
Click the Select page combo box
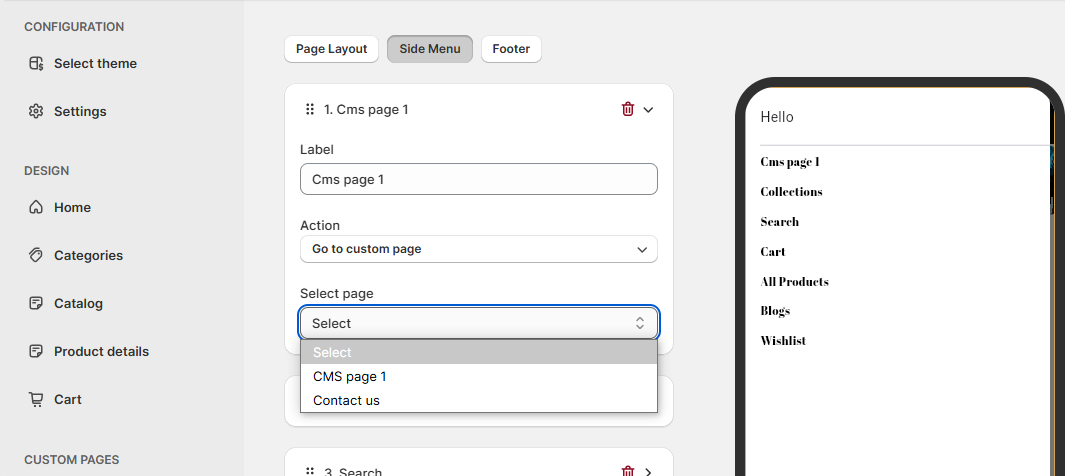[x=479, y=323]
